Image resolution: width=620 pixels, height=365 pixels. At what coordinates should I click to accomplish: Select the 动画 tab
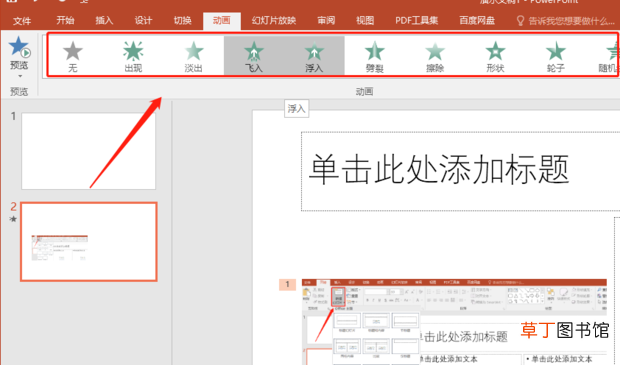pos(221,21)
